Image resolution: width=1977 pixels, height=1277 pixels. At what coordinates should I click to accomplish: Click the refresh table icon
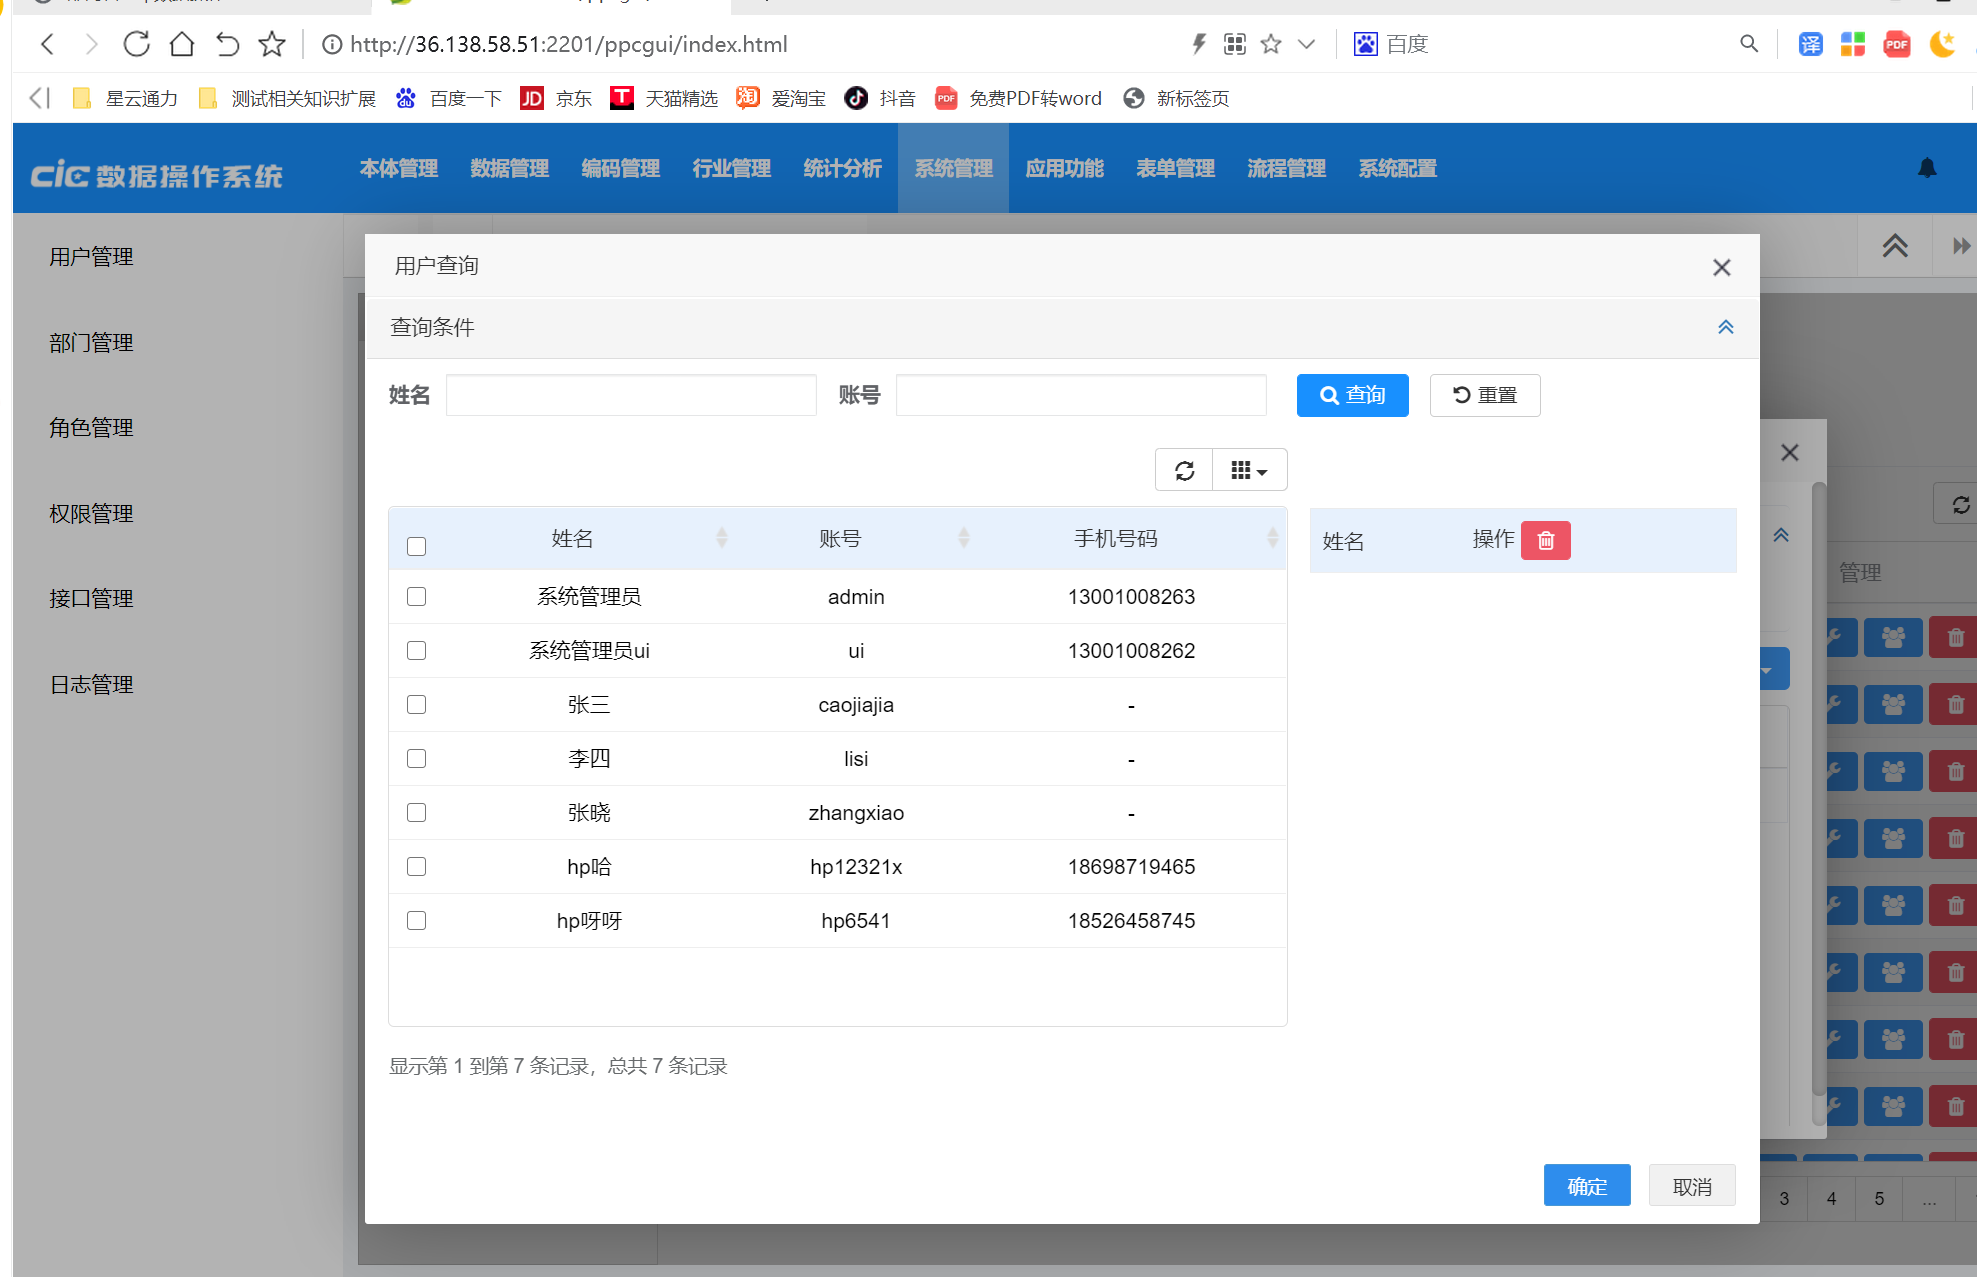click(1184, 471)
